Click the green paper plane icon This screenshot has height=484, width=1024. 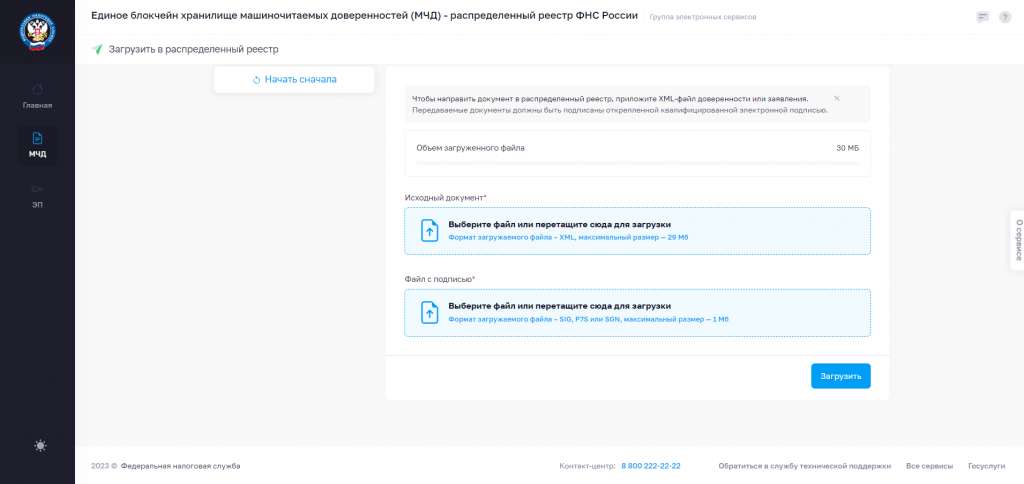point(97,49)
